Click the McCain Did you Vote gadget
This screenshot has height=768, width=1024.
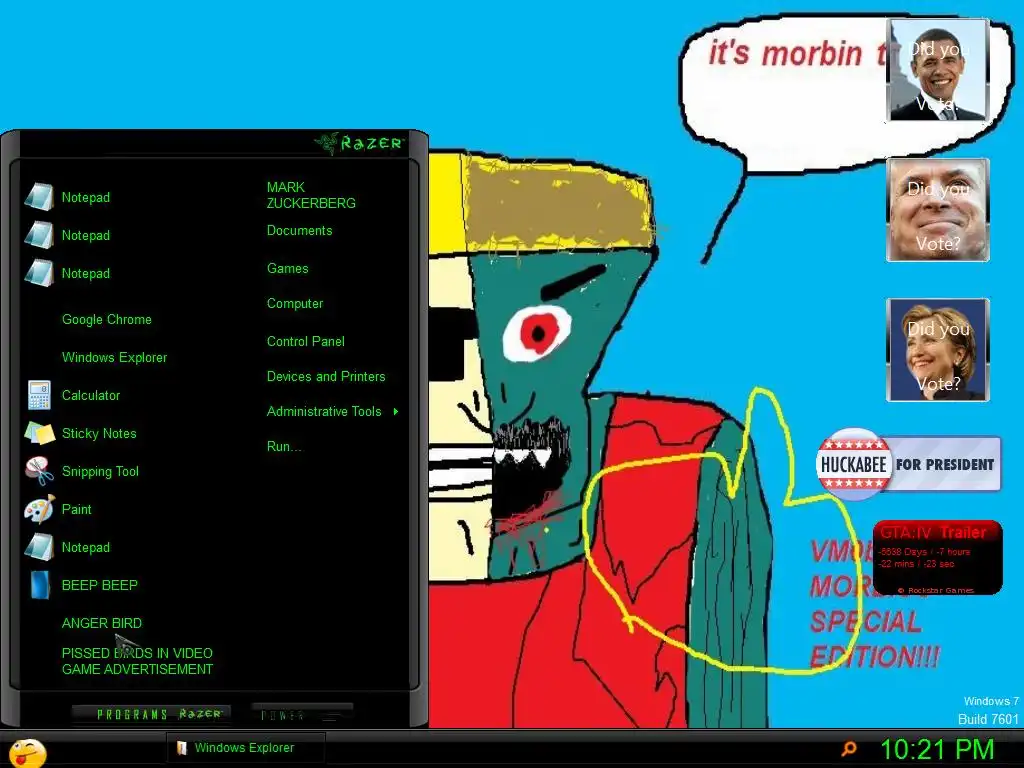point(937,210)
